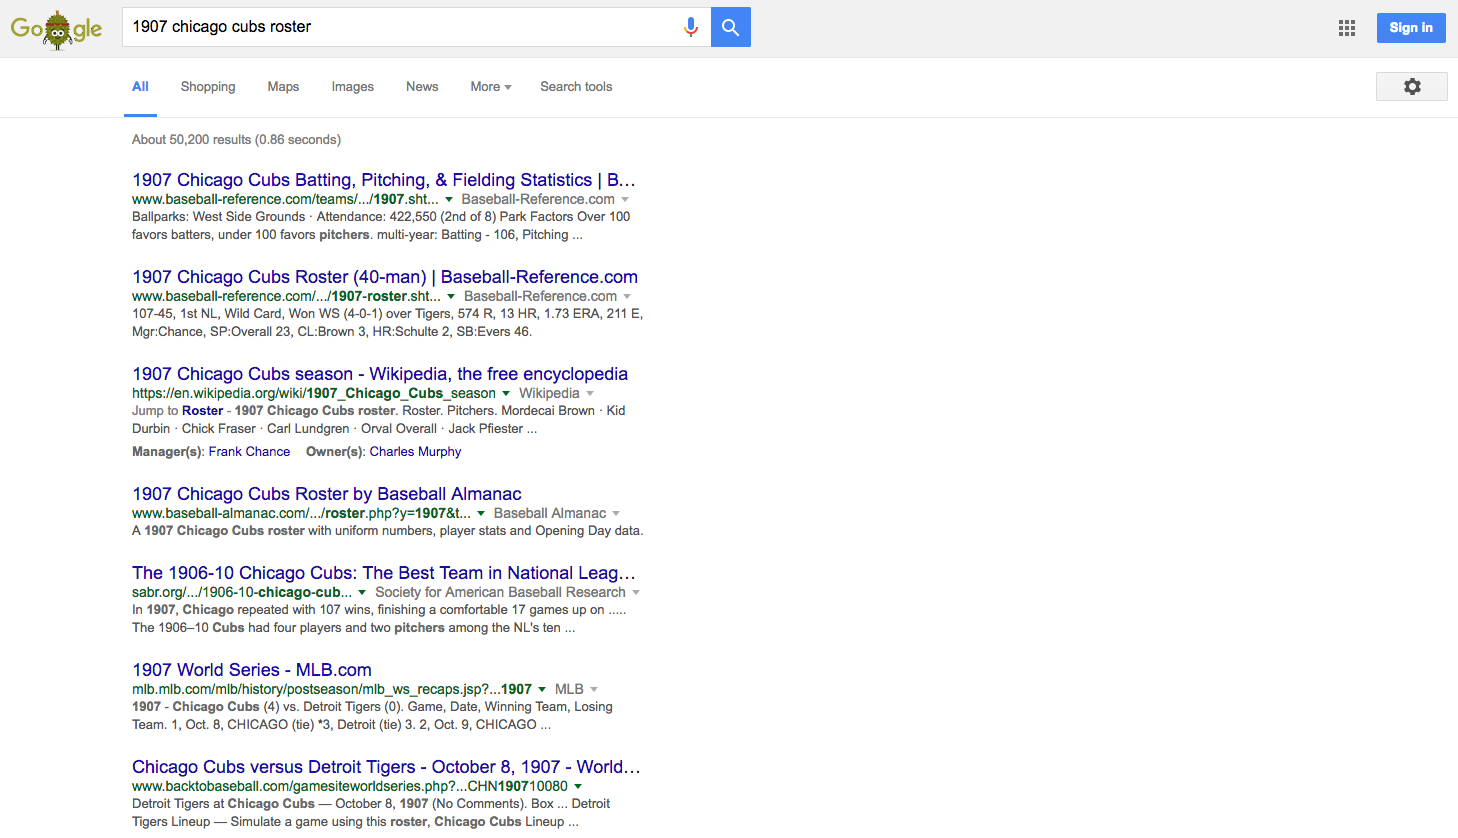Expand green arrow beside 1907-roster.sht... URL

451,297
